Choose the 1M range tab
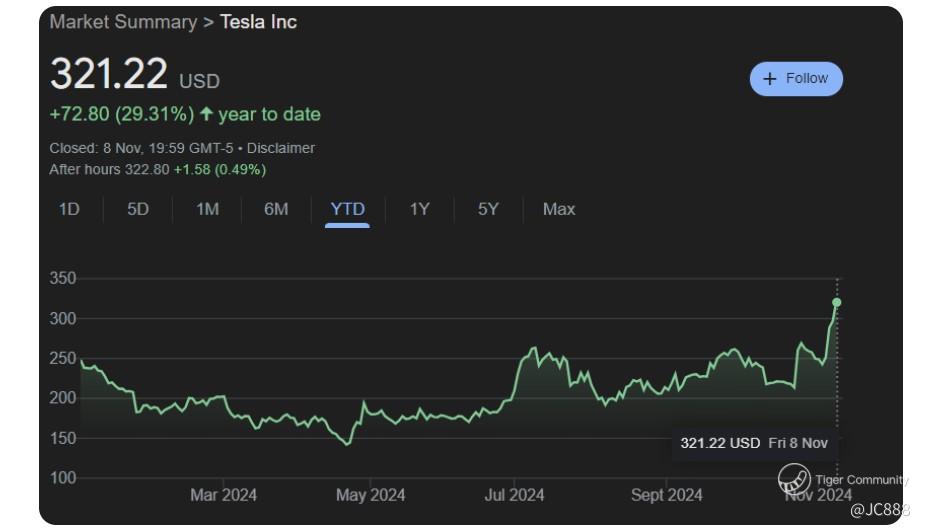The image size is (928, 531). coord(207,209)
